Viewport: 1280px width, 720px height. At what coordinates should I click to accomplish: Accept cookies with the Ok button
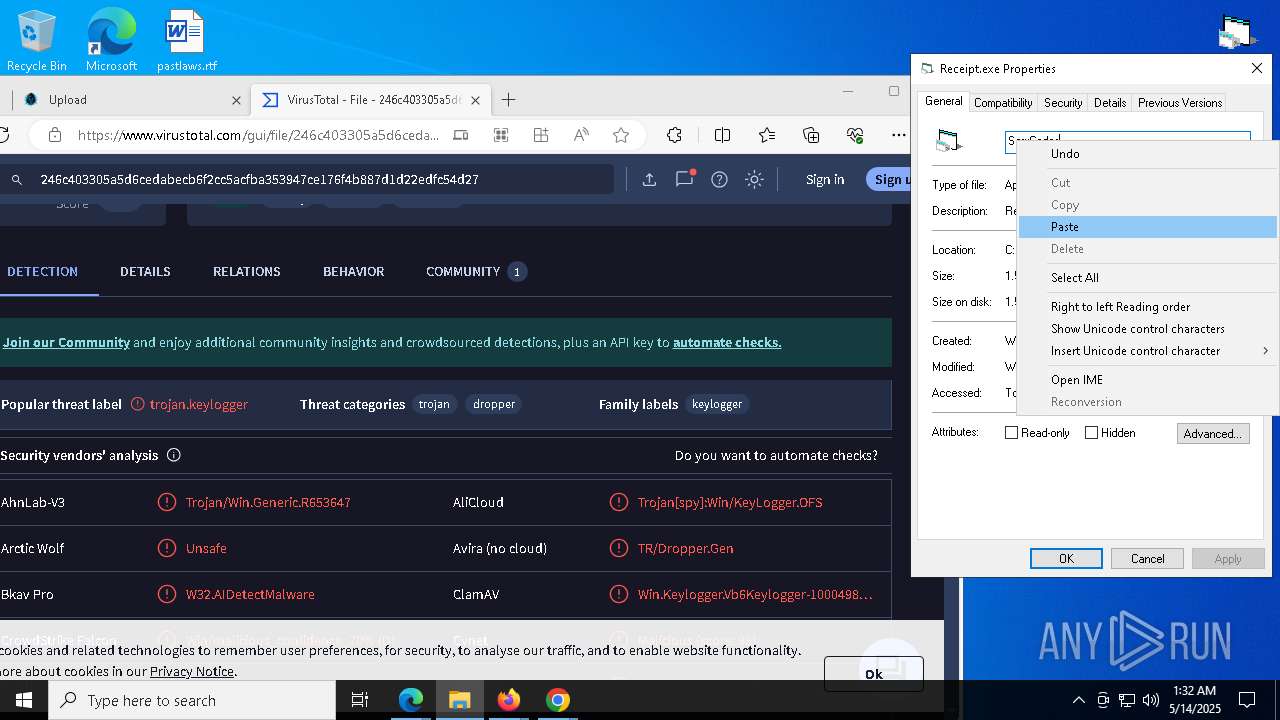tap(874, 674)
